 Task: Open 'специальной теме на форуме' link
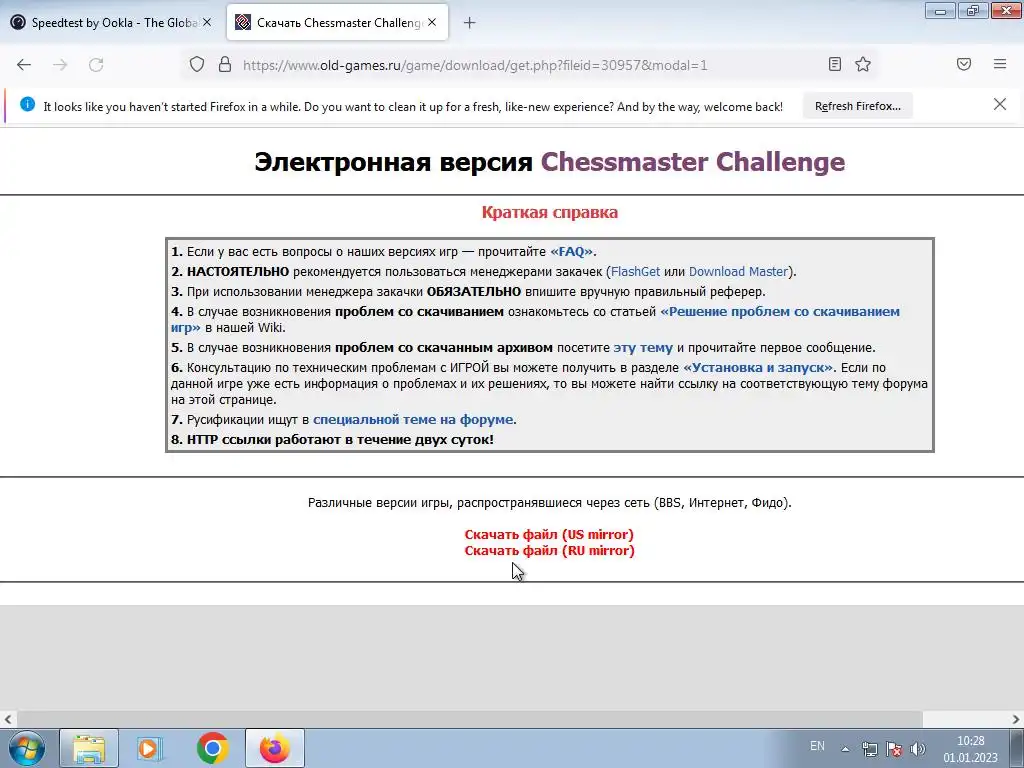413,420
